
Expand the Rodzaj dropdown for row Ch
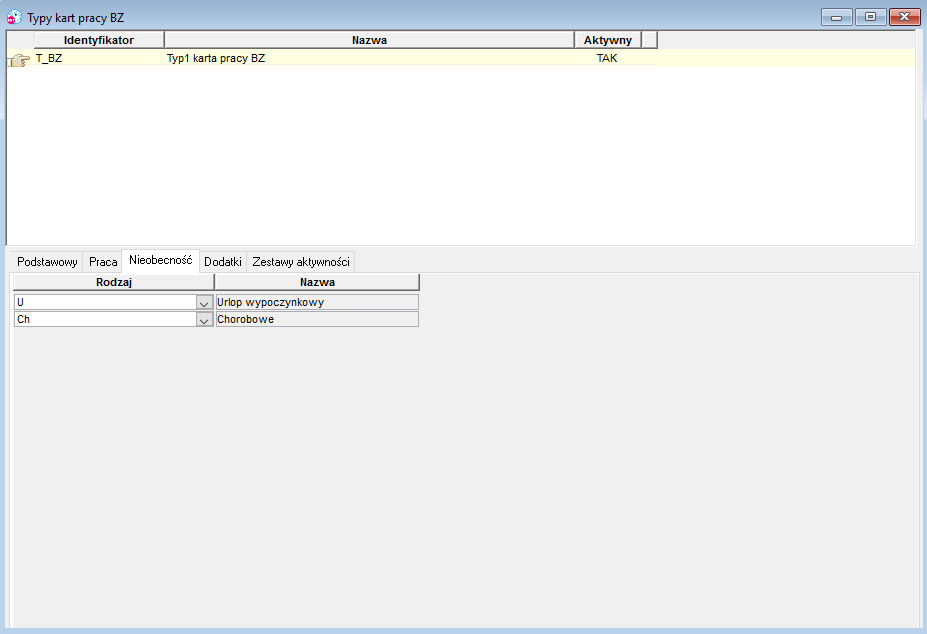click(204, 320)
